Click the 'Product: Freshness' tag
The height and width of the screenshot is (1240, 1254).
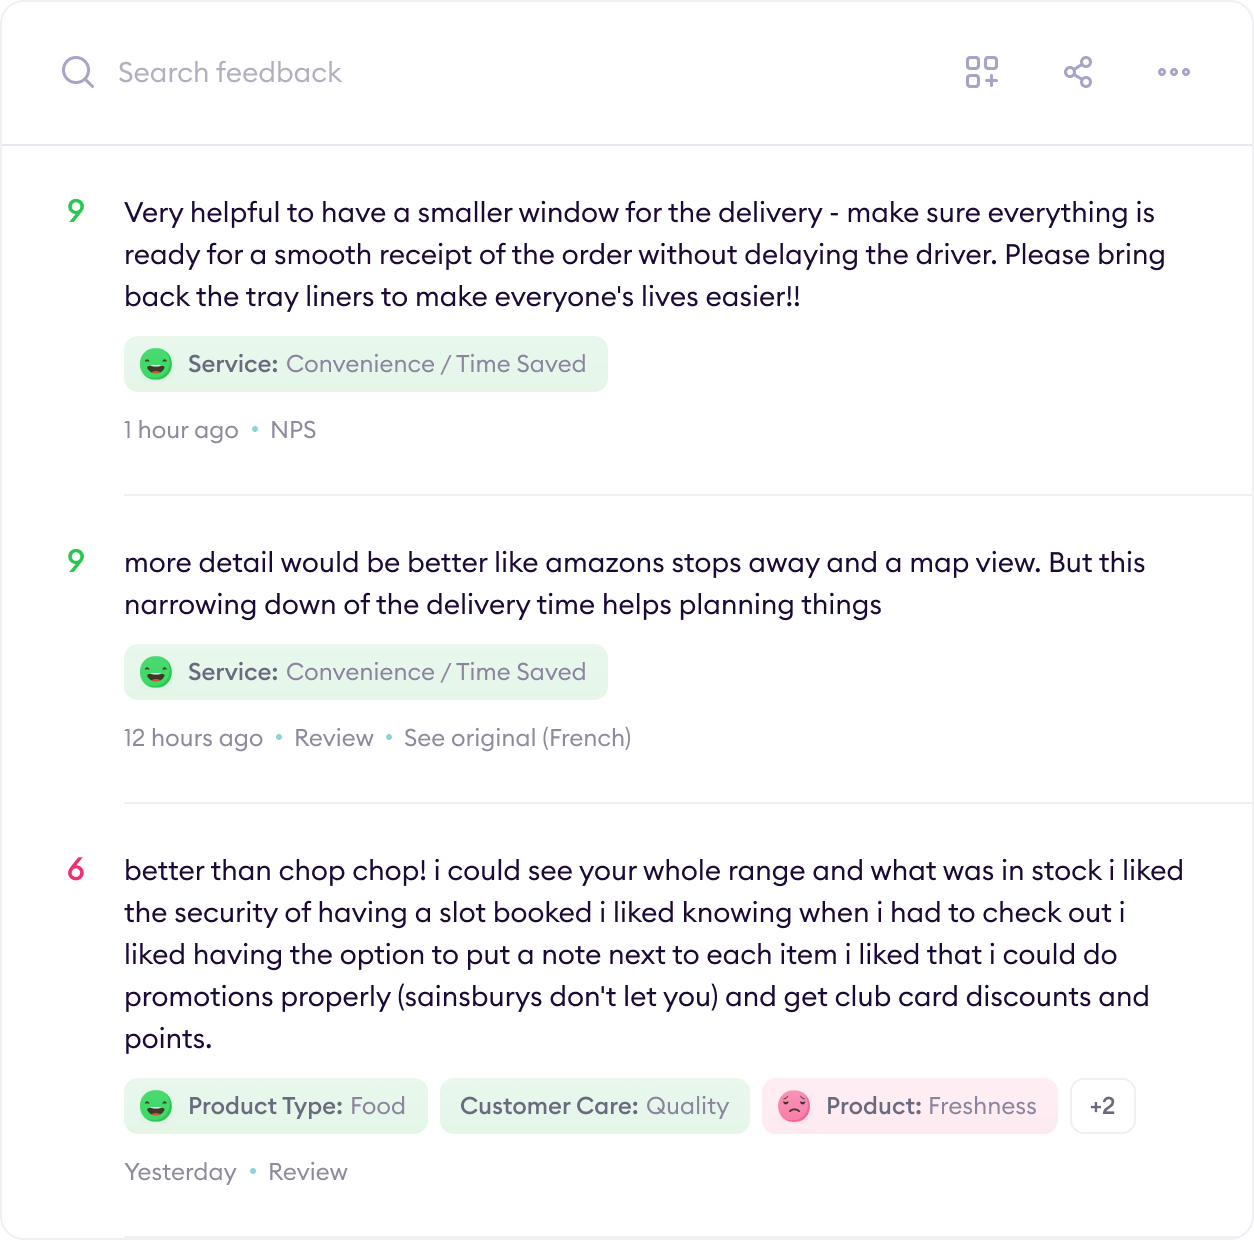[x=909, y=1106]
